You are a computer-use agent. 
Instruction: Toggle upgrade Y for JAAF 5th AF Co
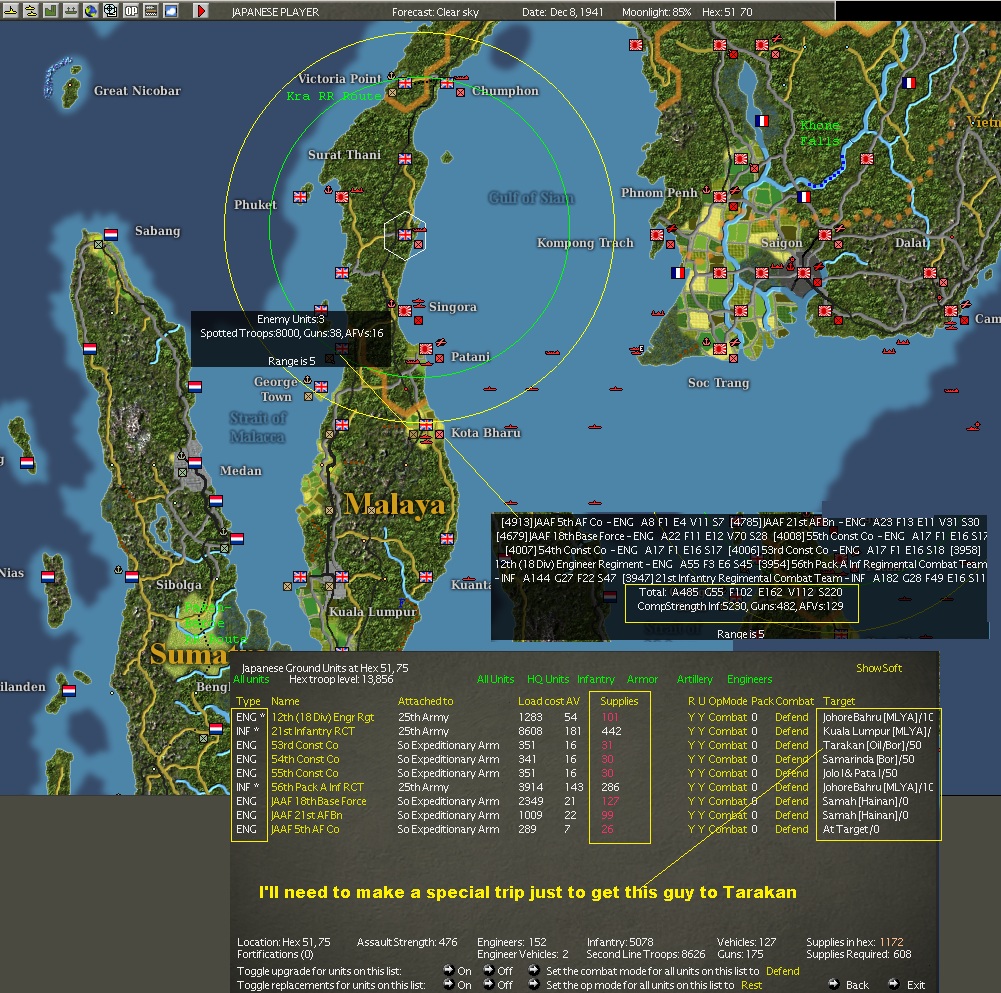tap(701, 829)
